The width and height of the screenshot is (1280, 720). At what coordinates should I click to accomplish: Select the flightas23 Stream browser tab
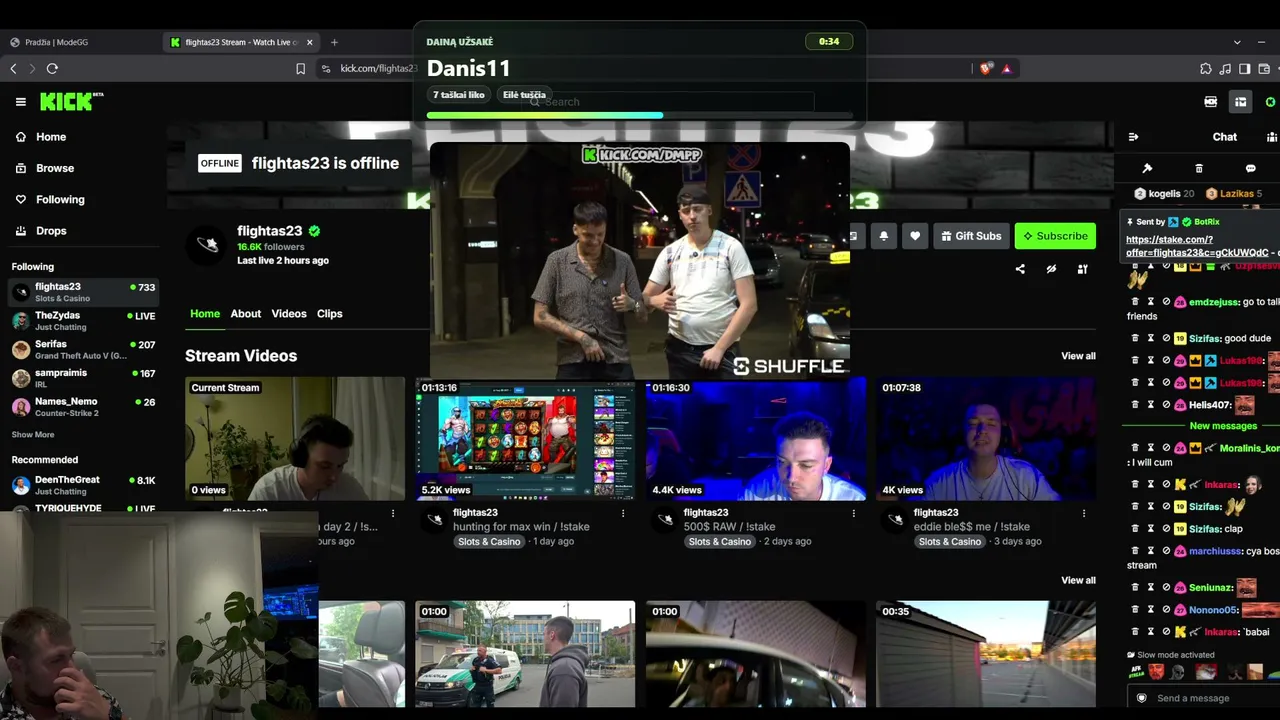click(241, 42)
